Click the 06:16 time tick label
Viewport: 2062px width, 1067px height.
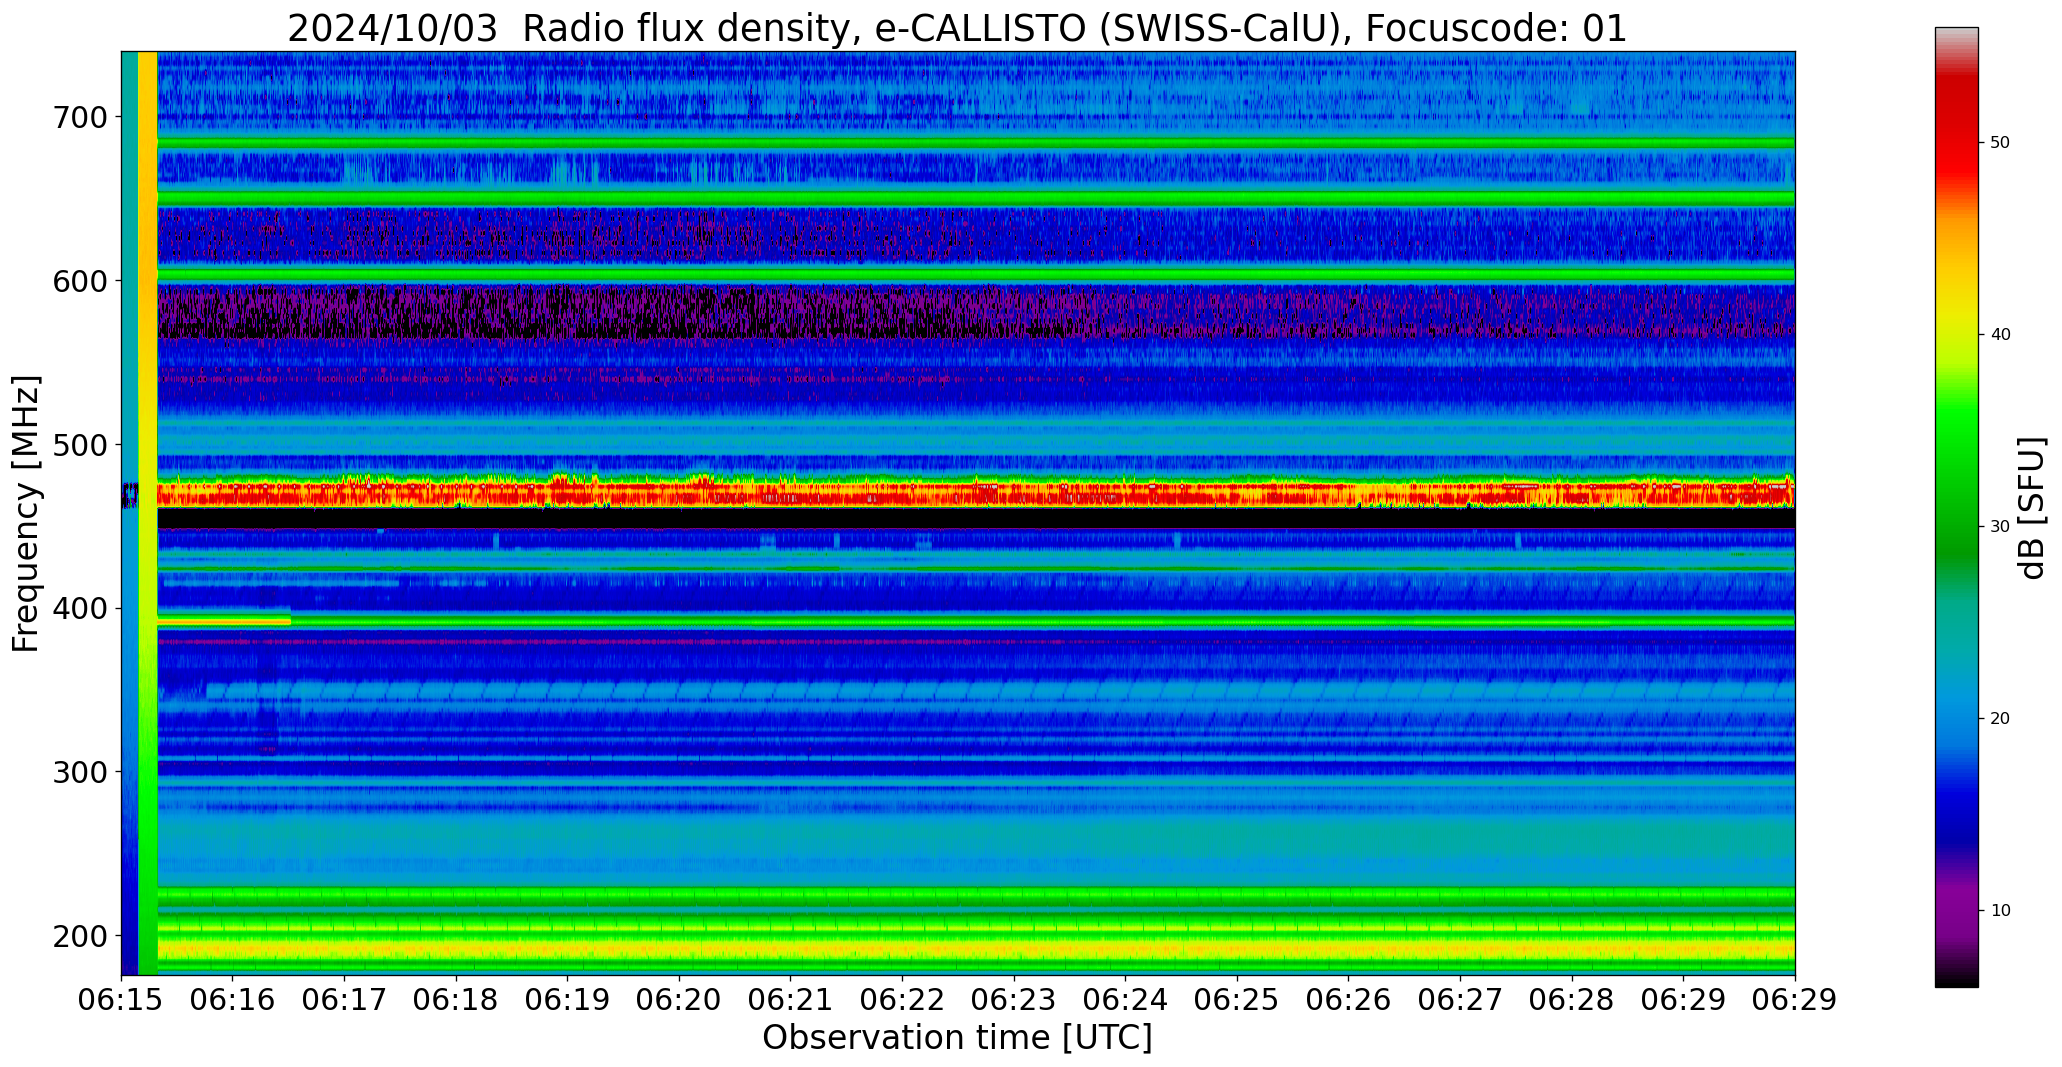tap(233, 1000)
